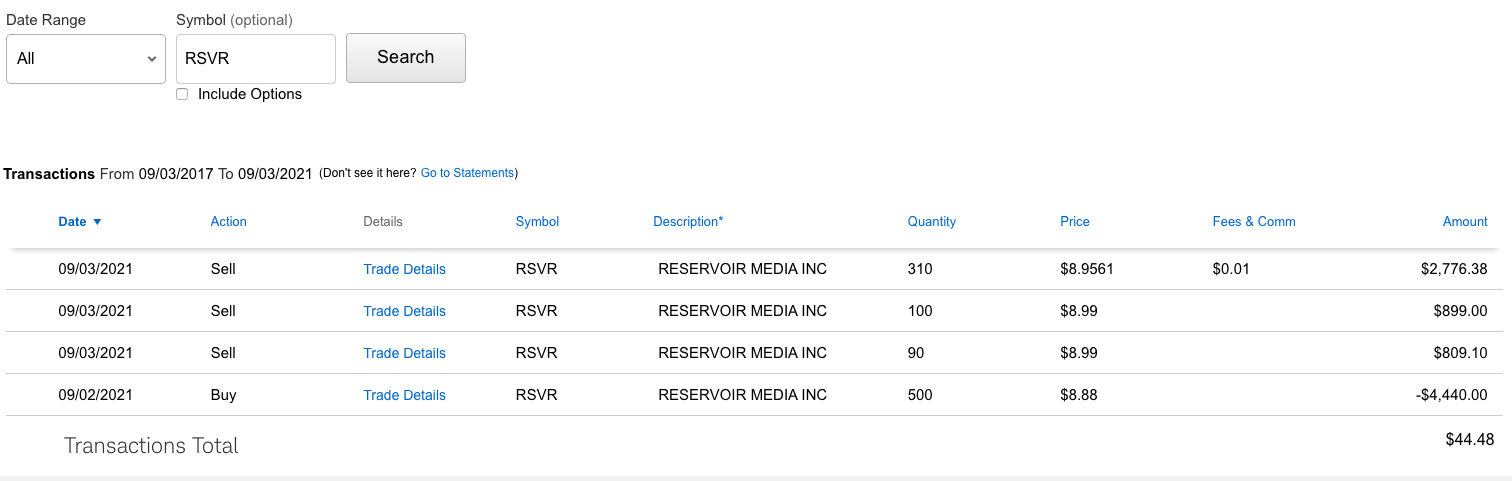Sort by the Date column header
Screen dimensions: 1512x481
[72, 222]
